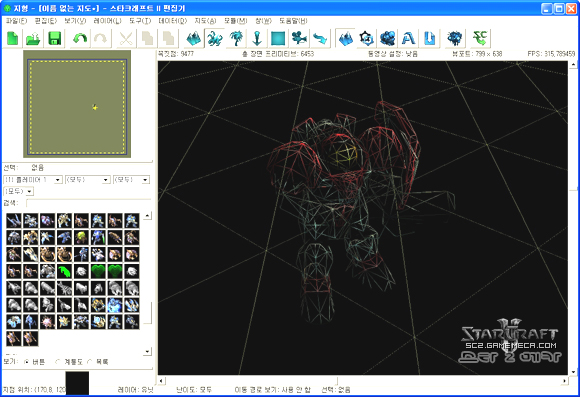This screenshot has height=397, width=580.
Task: Click the Open map folder icon
Action: (33, 38)
